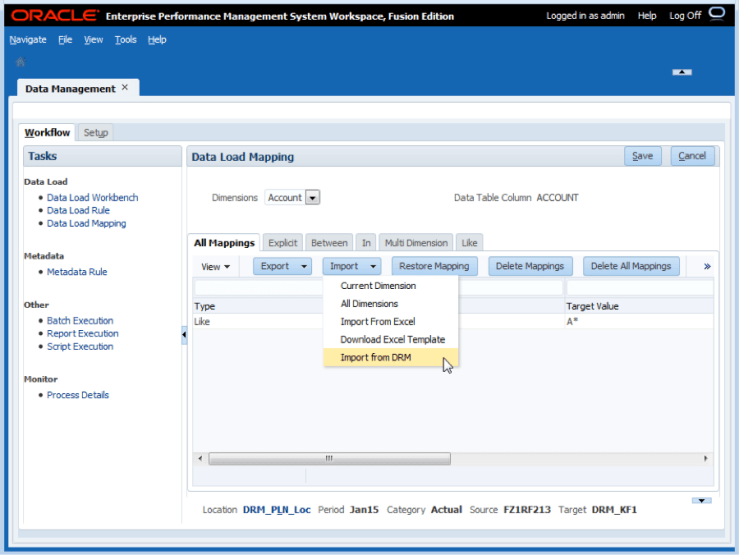Open the View menu dropdown in toolbar

[x=215, y=267]
